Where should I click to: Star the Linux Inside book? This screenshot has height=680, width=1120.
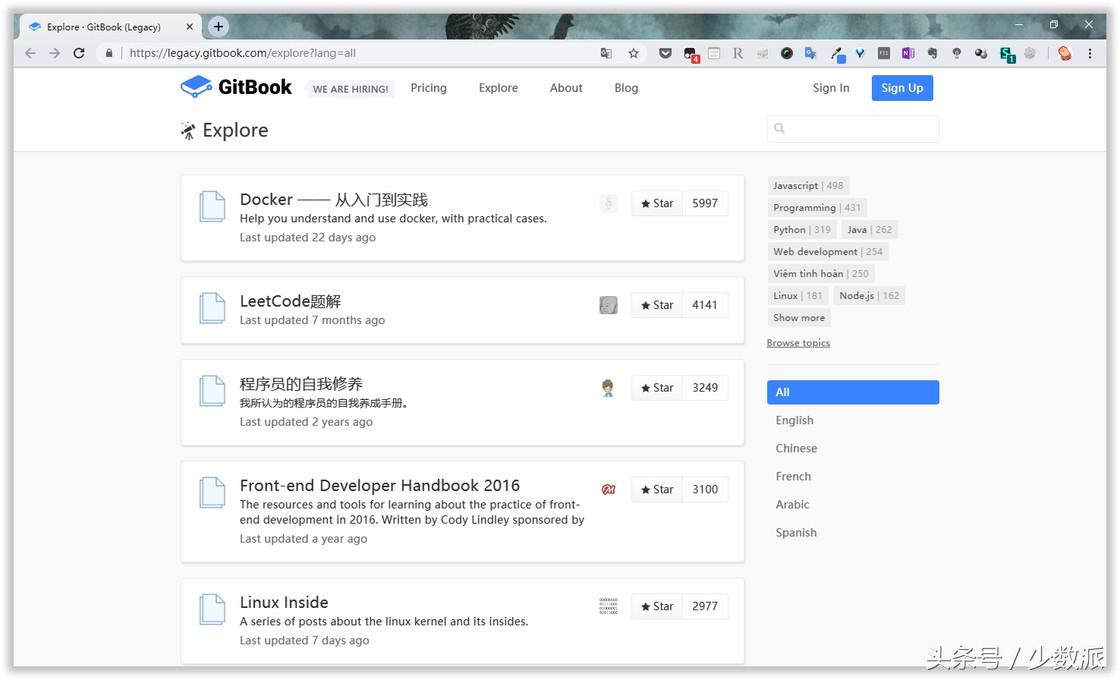(x=657, y=607)
